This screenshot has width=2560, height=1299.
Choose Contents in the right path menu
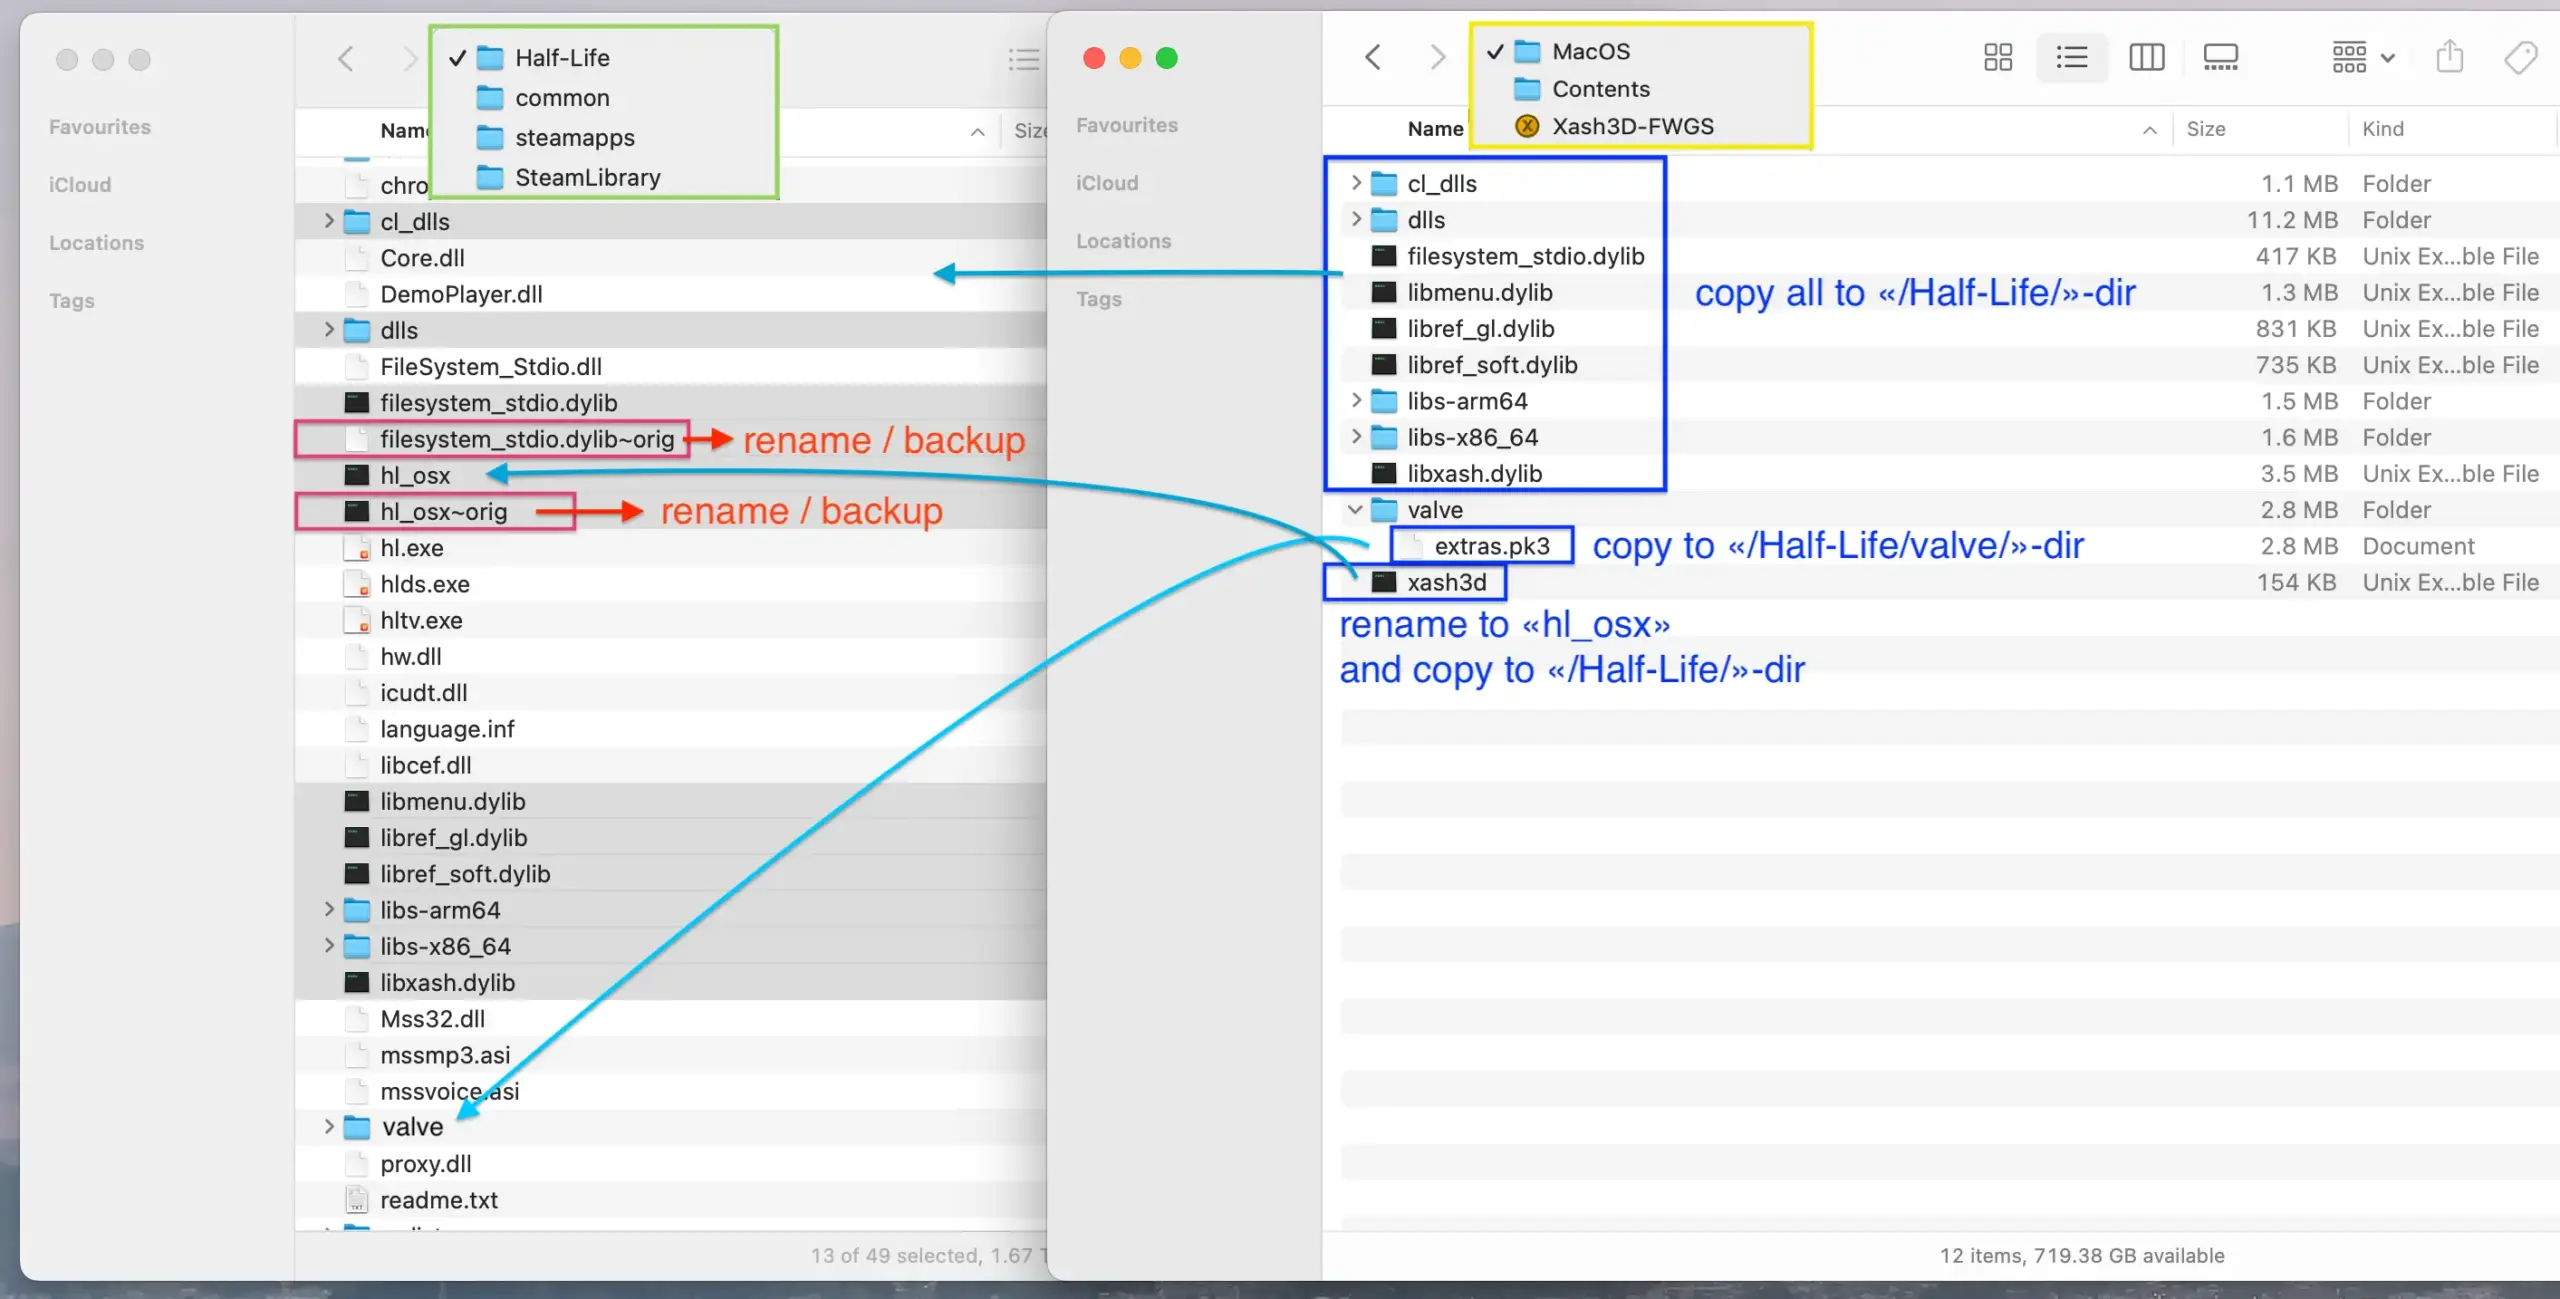point(1600,89)
